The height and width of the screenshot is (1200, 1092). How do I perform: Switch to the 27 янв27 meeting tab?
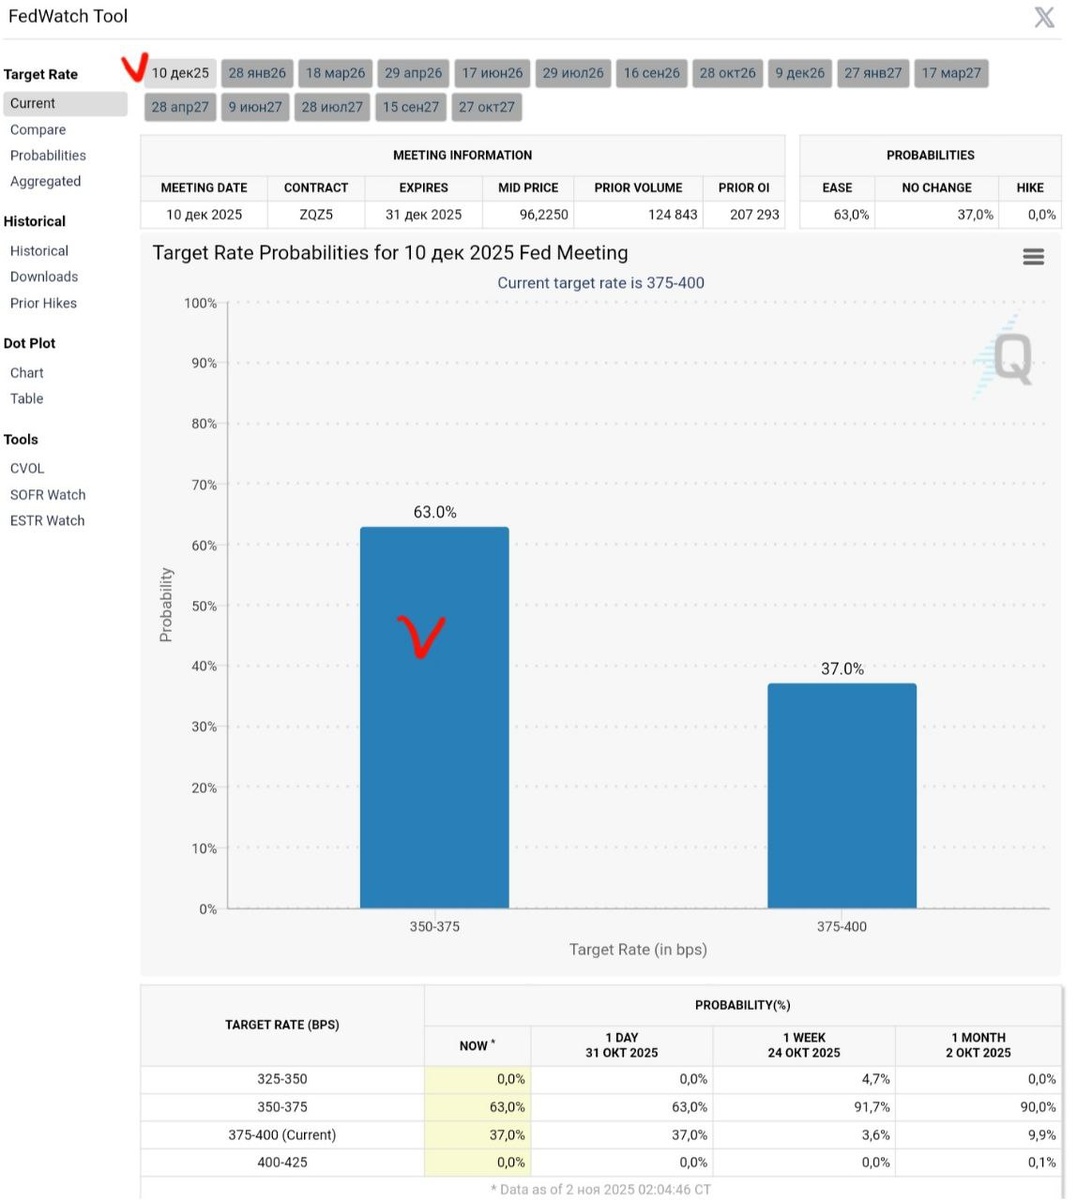click(x=873, y=73)
